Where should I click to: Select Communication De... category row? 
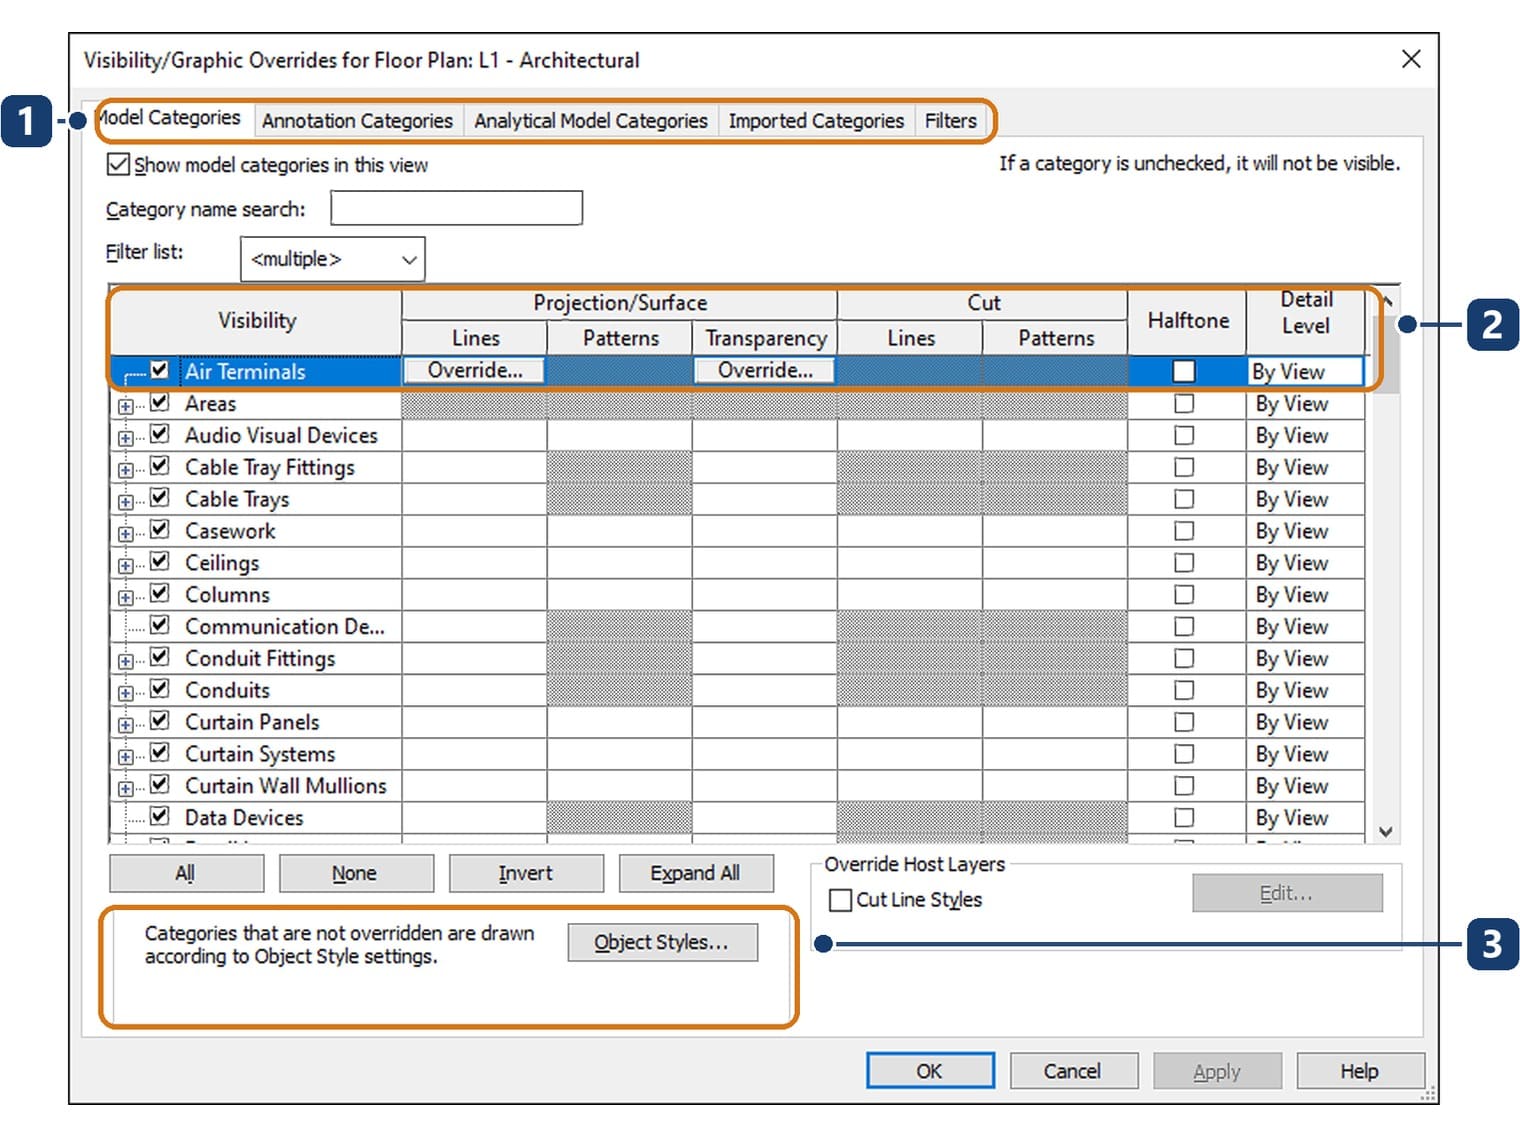[737, 626]
